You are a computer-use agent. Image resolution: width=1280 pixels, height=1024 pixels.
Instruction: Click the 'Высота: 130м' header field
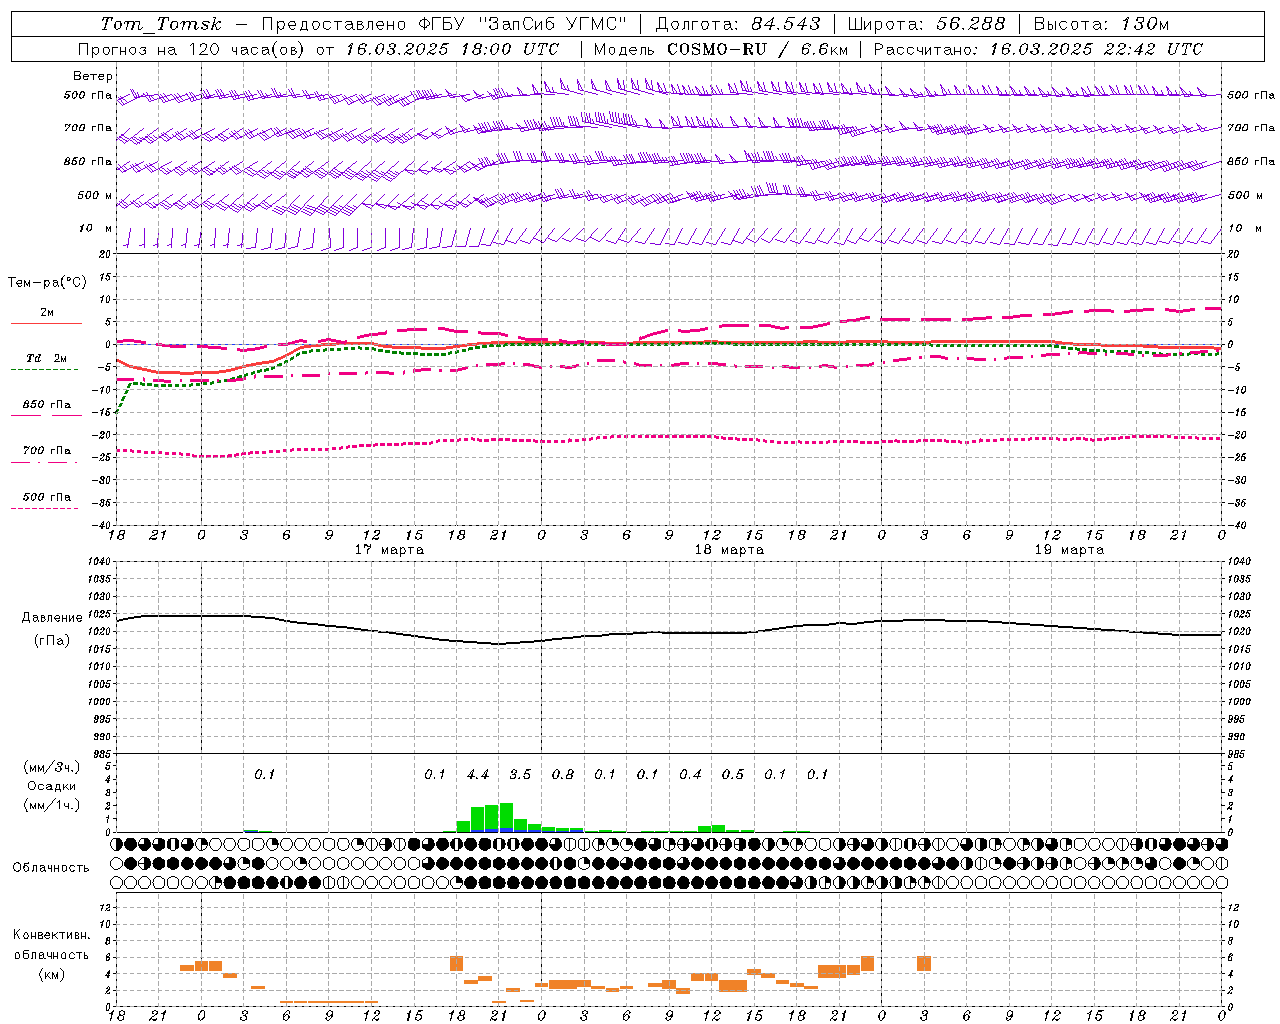coord(1101,24)
